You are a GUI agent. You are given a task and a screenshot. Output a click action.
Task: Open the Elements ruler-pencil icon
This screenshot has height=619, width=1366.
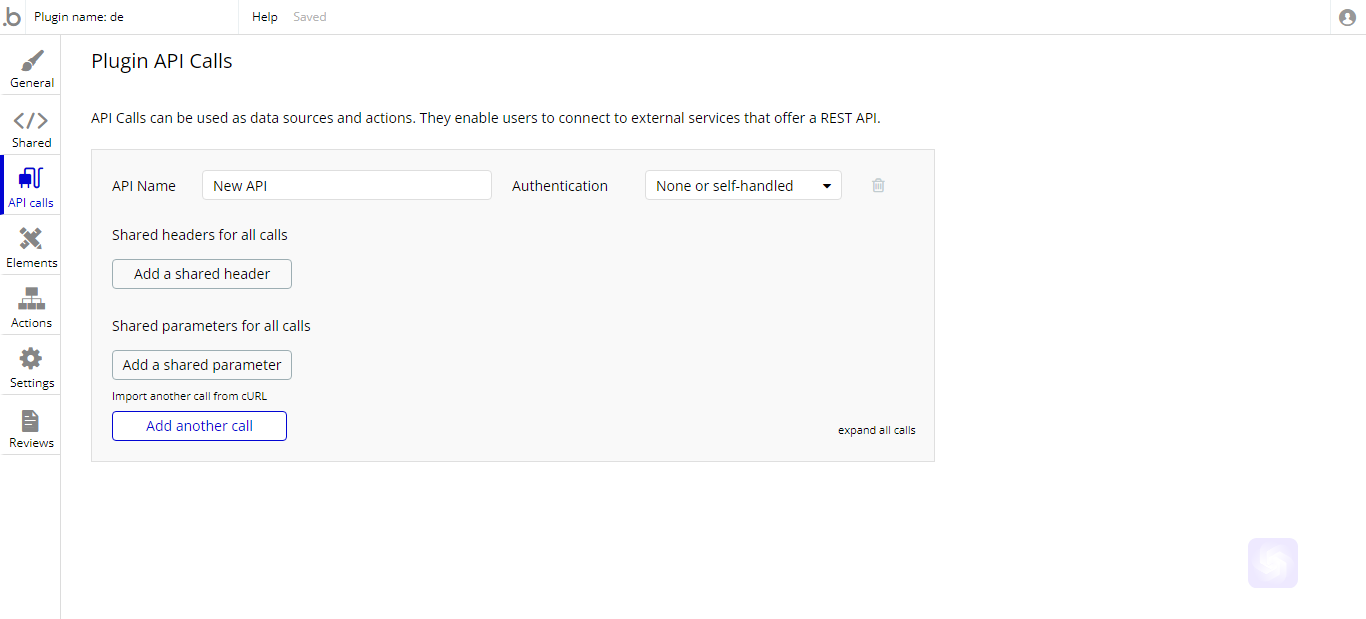point(31,239)
